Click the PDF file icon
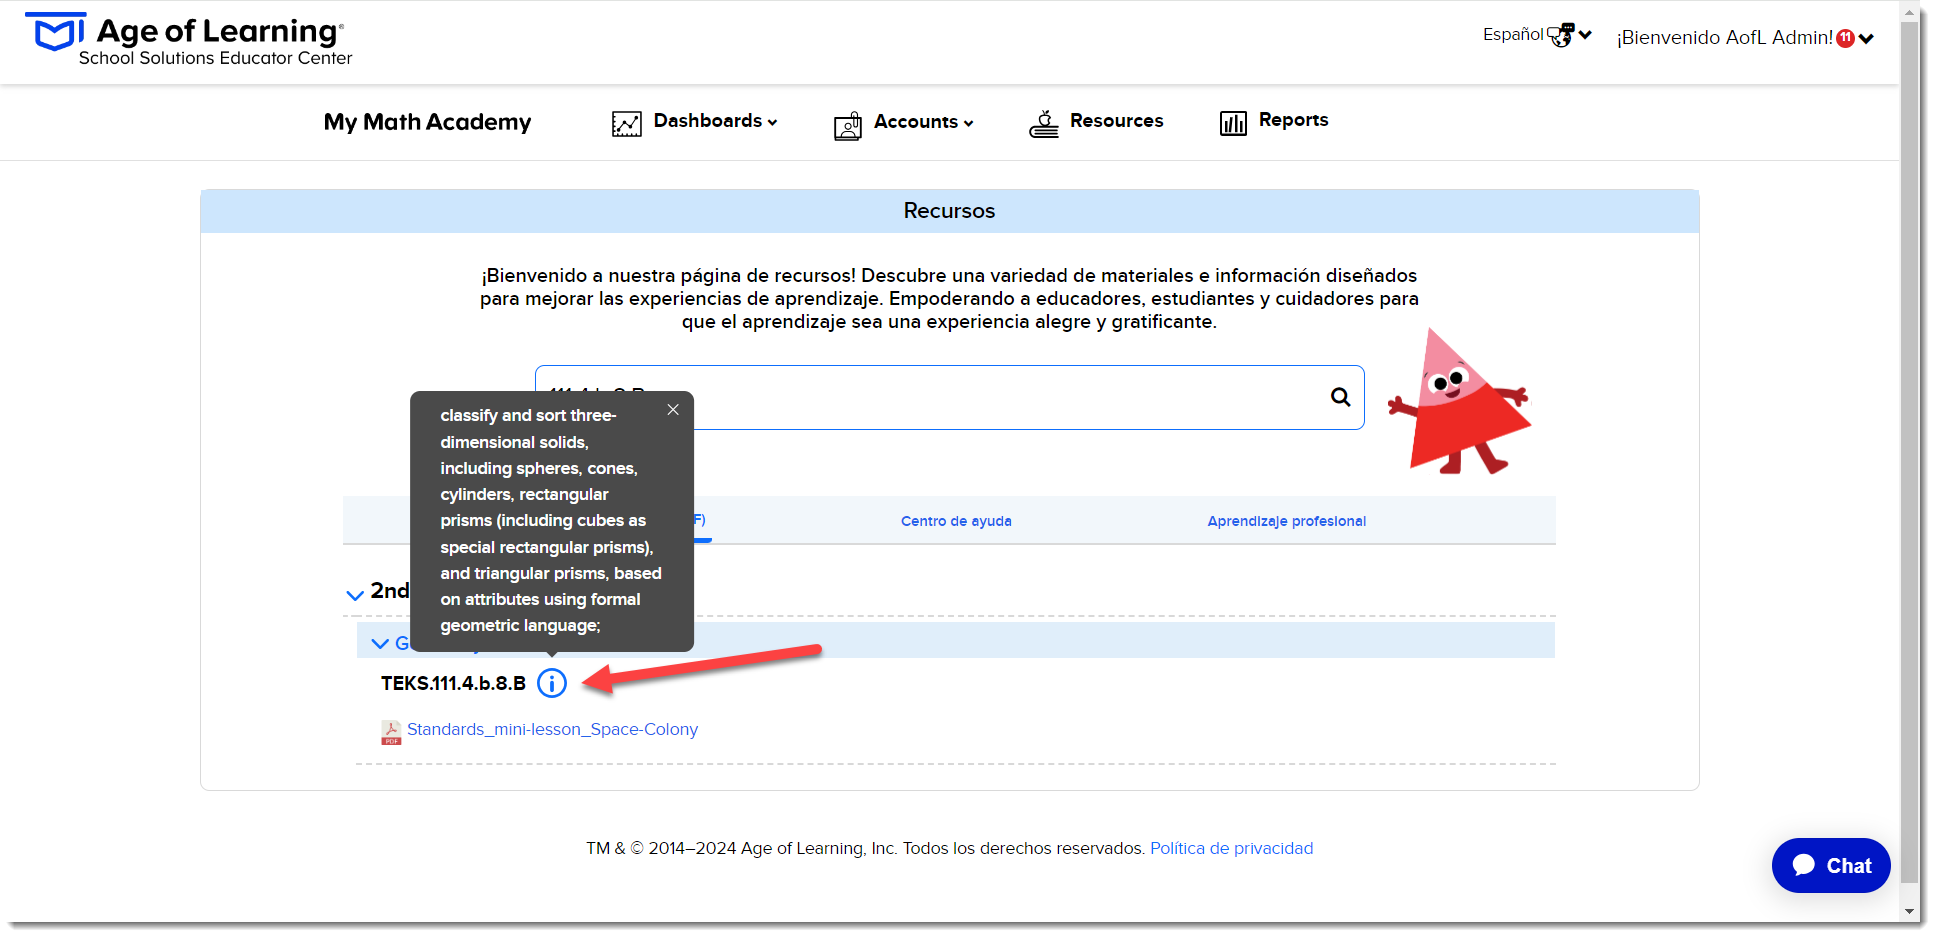 click(x=391, y=732)
